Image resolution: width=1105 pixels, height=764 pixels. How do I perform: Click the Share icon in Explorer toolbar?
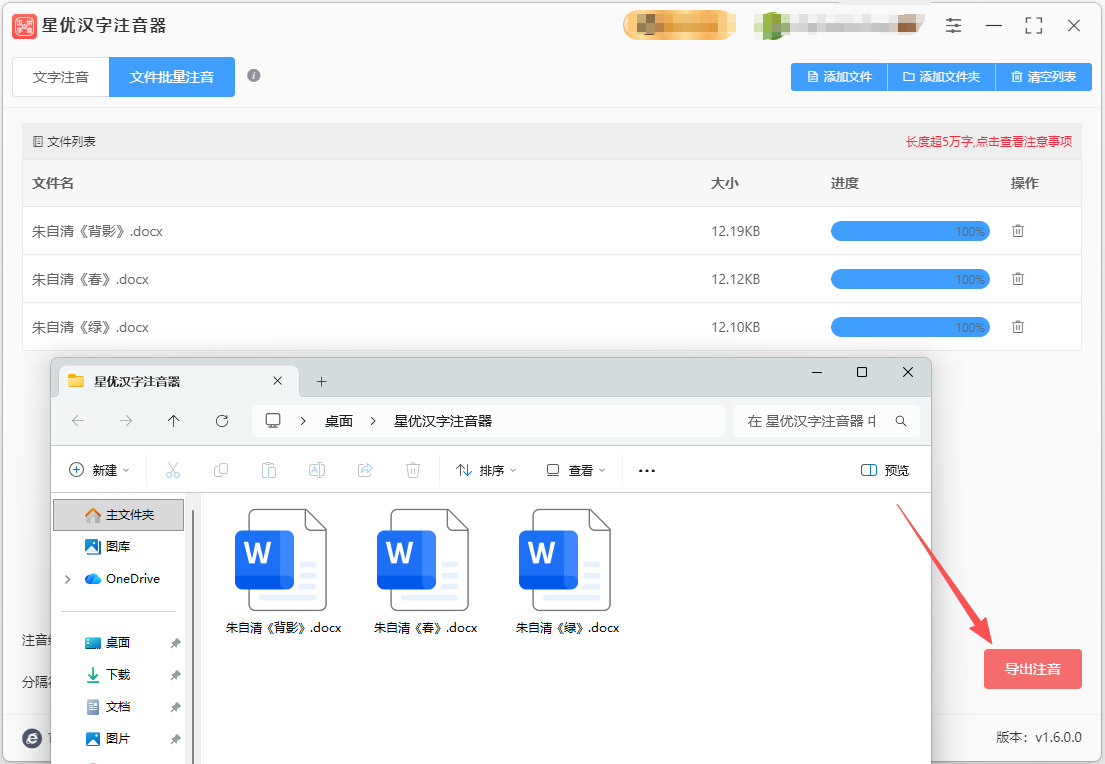pos(365,470)
